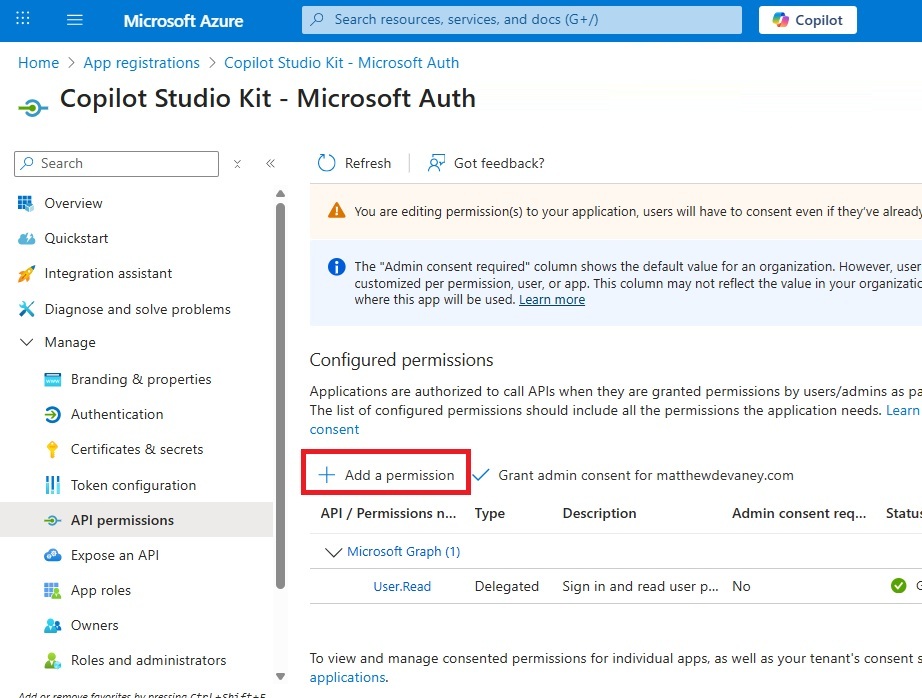This screenshot has width=922, height=698.
Task: Click the Add a permission button
Action: pos(386,475)
